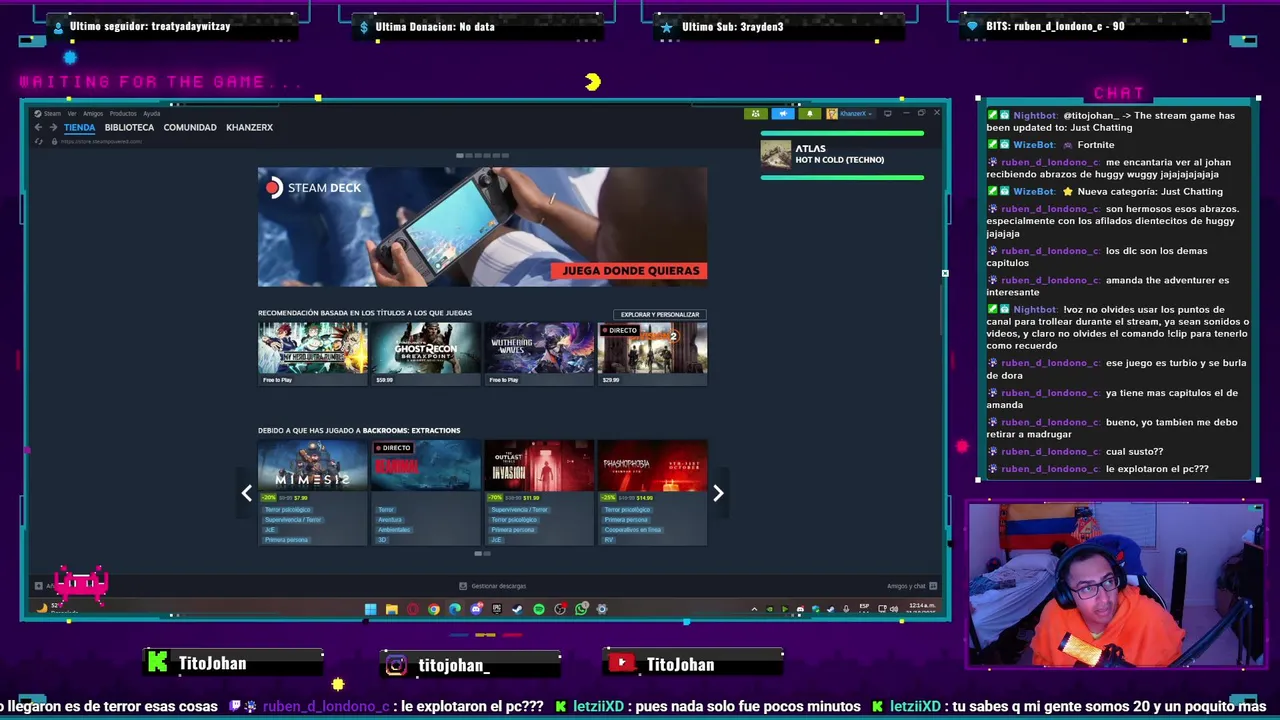Open the Steam Deck banner

click(x=482, y=227)
